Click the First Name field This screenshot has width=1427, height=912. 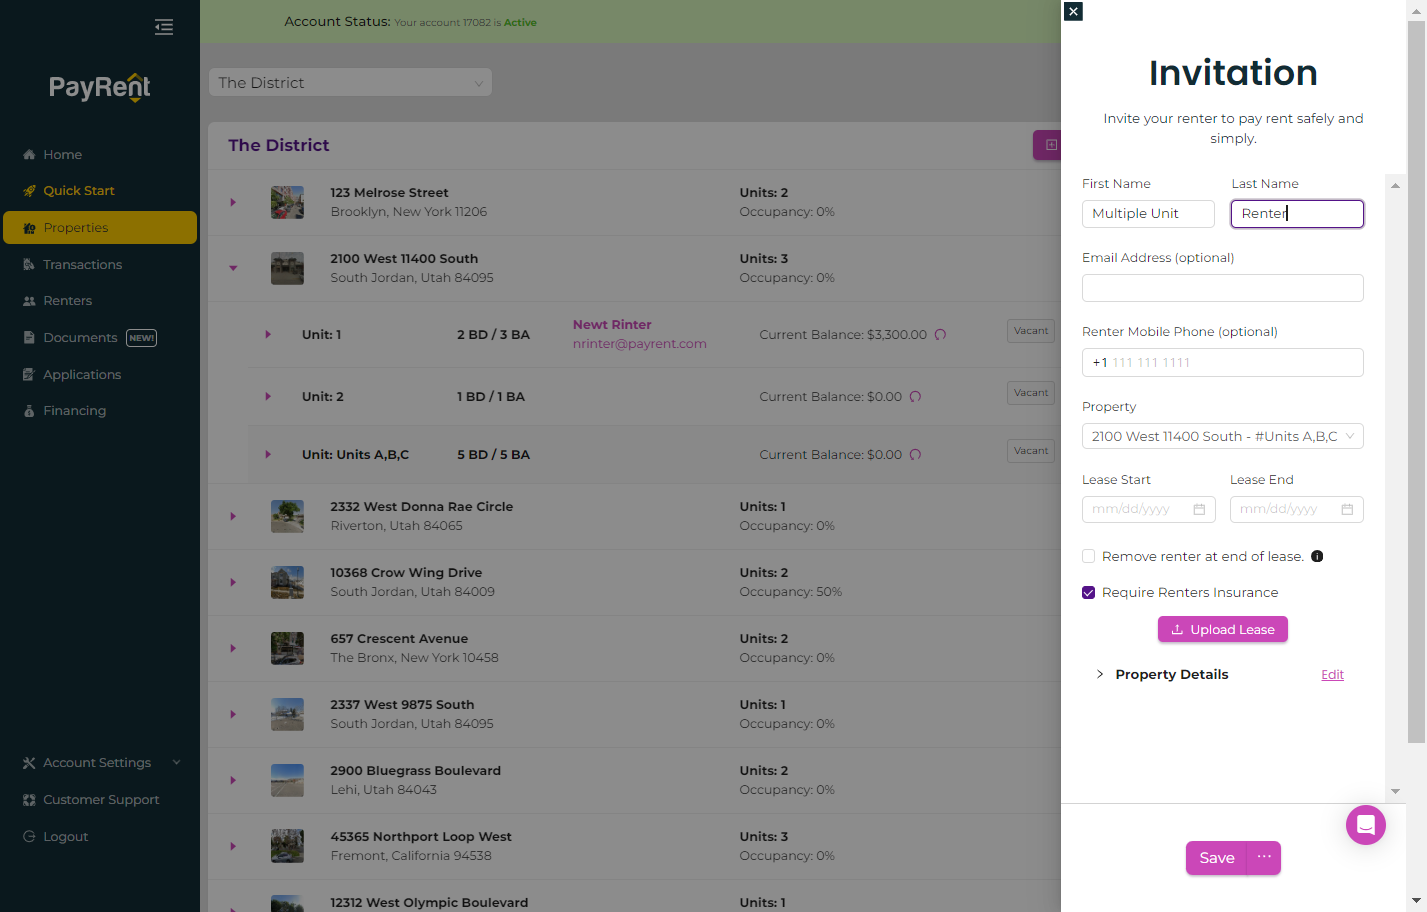(x=1148, y=214)
